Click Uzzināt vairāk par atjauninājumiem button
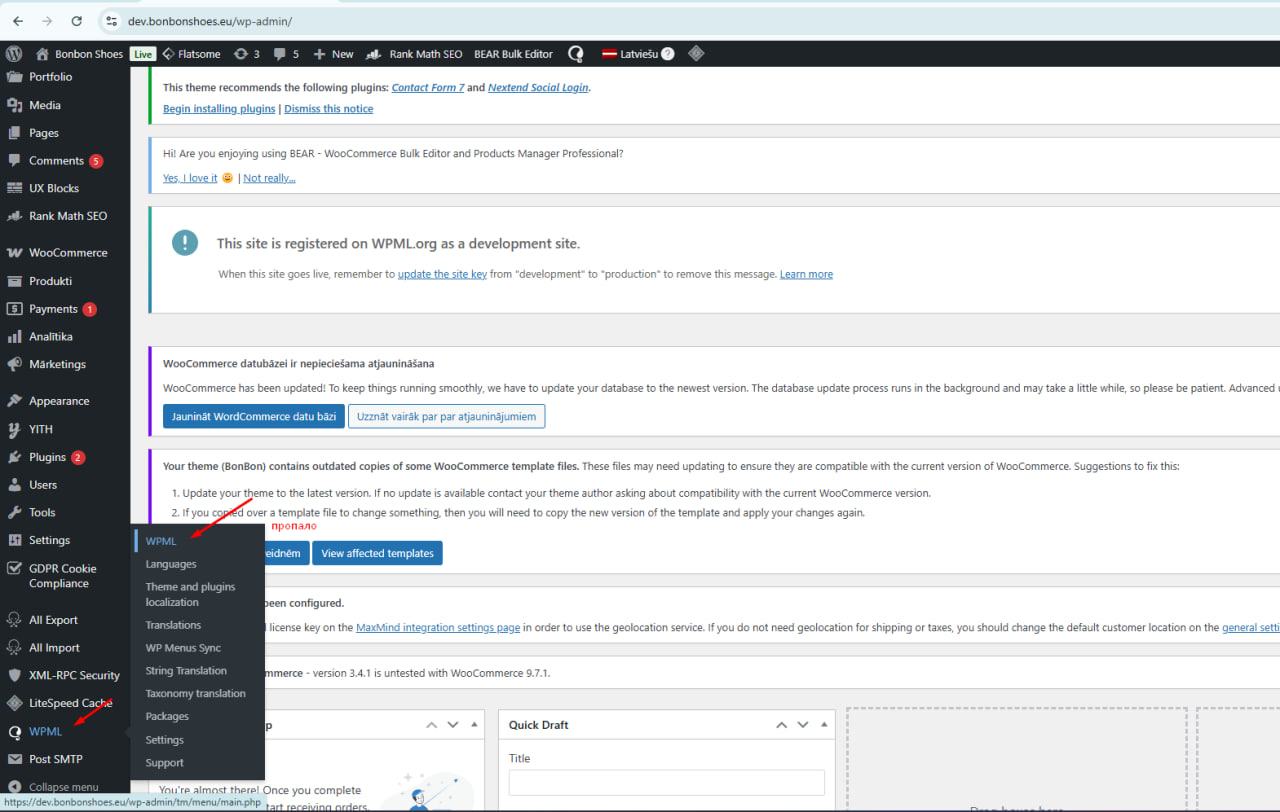The image size is (1280, 812). 446,416
